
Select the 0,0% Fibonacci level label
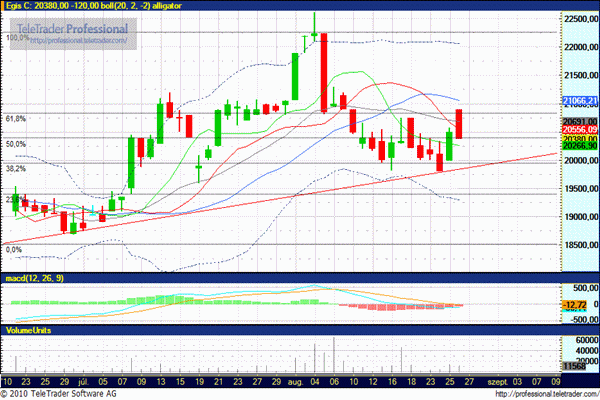pos(12,249)
